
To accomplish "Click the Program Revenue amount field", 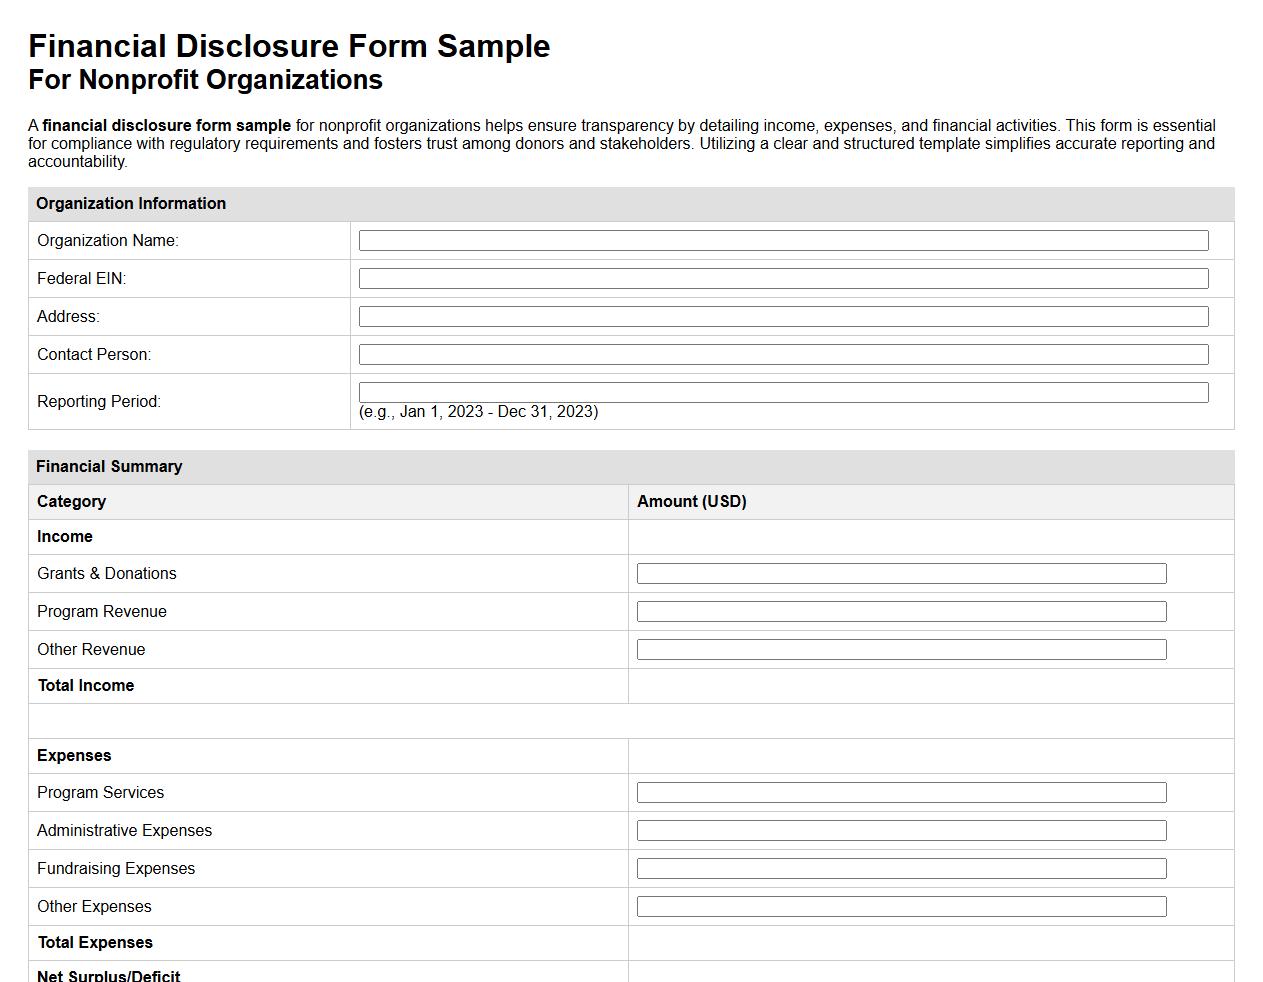I will tap(901, 611).
